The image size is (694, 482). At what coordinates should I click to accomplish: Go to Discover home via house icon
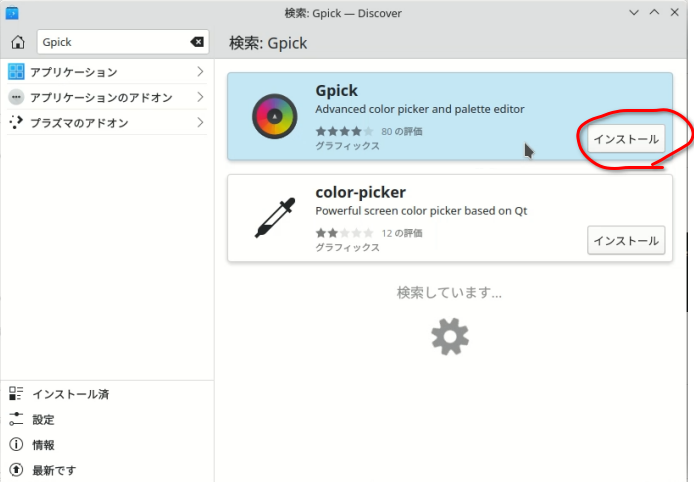click(18, 42)
